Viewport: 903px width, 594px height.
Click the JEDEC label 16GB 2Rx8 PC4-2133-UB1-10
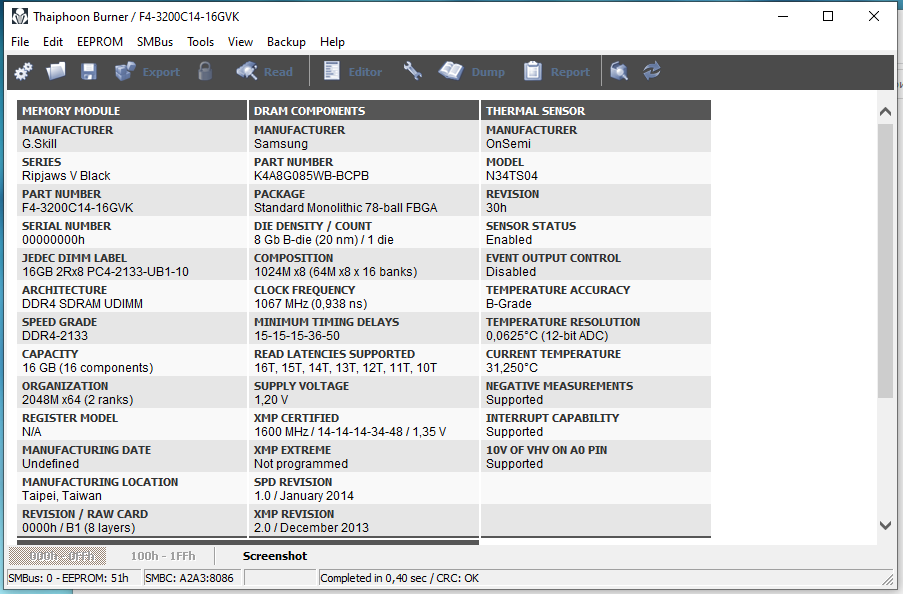[105, 272]
